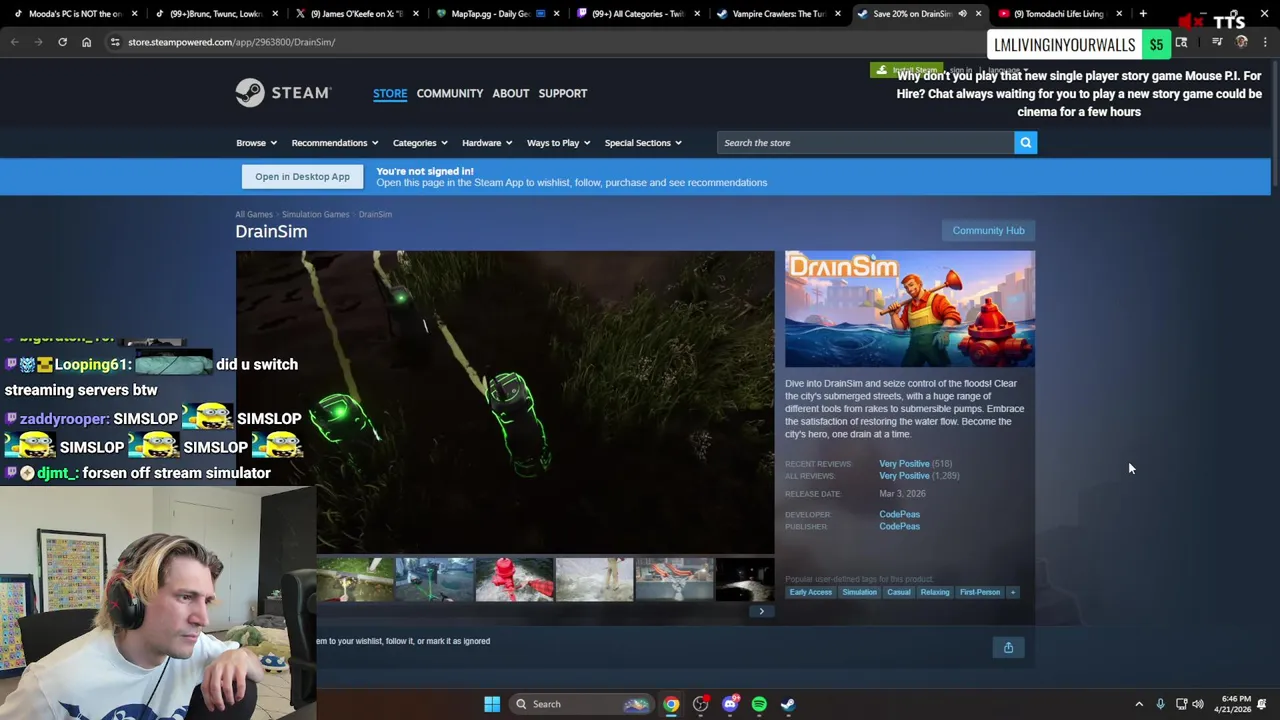Open Windows Start menu
The width and height of the screenshot is (1280, 720).
(x=492, y=704)
